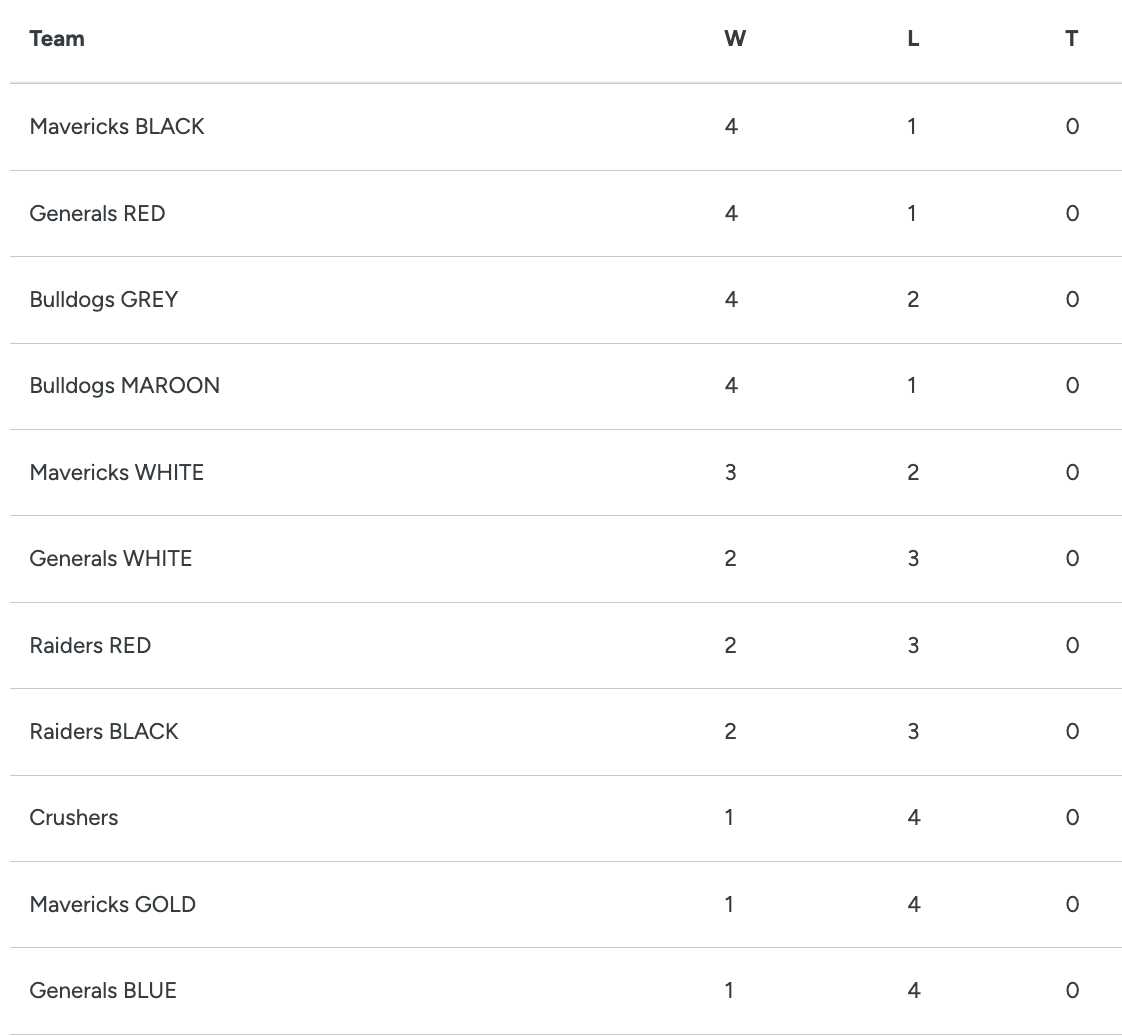Select the Generals RED team name
1122x1036 pixels.
(98, 213)
